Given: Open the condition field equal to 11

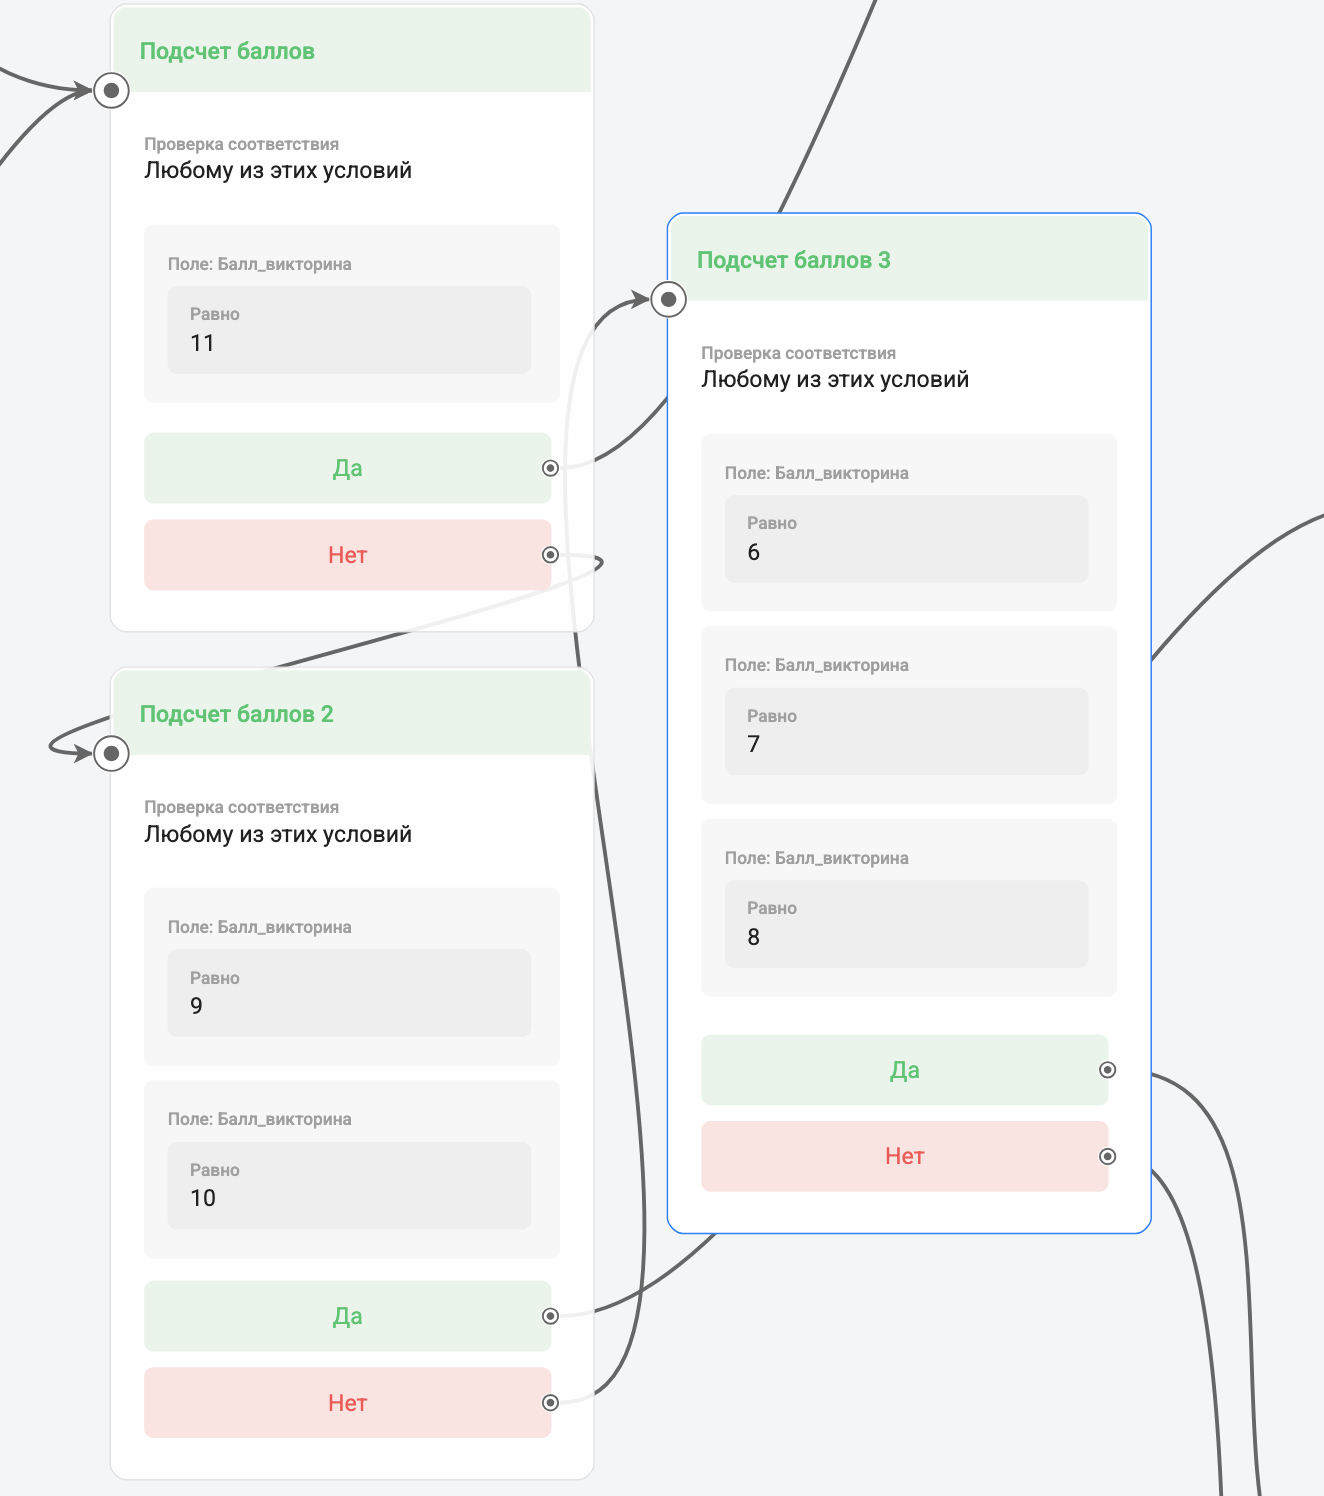Looking at the screenshot, I should 349,330.
